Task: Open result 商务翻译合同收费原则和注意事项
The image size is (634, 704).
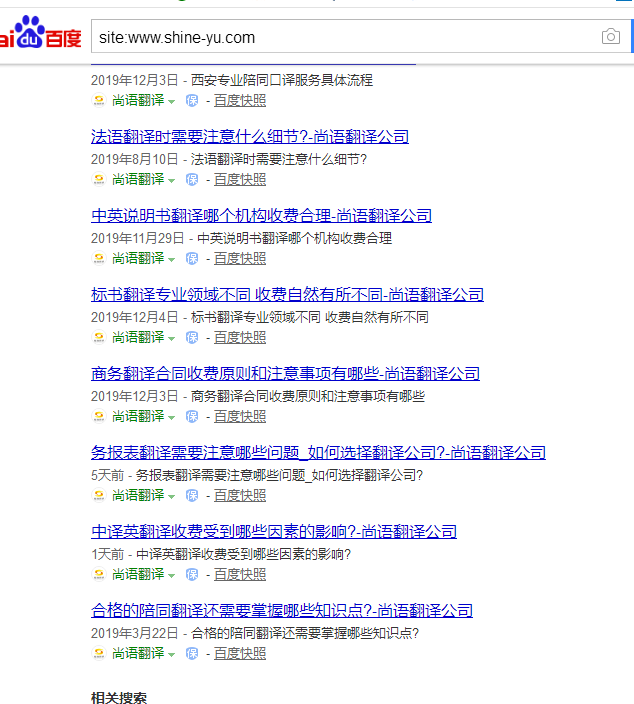Action: coord(285,374)
